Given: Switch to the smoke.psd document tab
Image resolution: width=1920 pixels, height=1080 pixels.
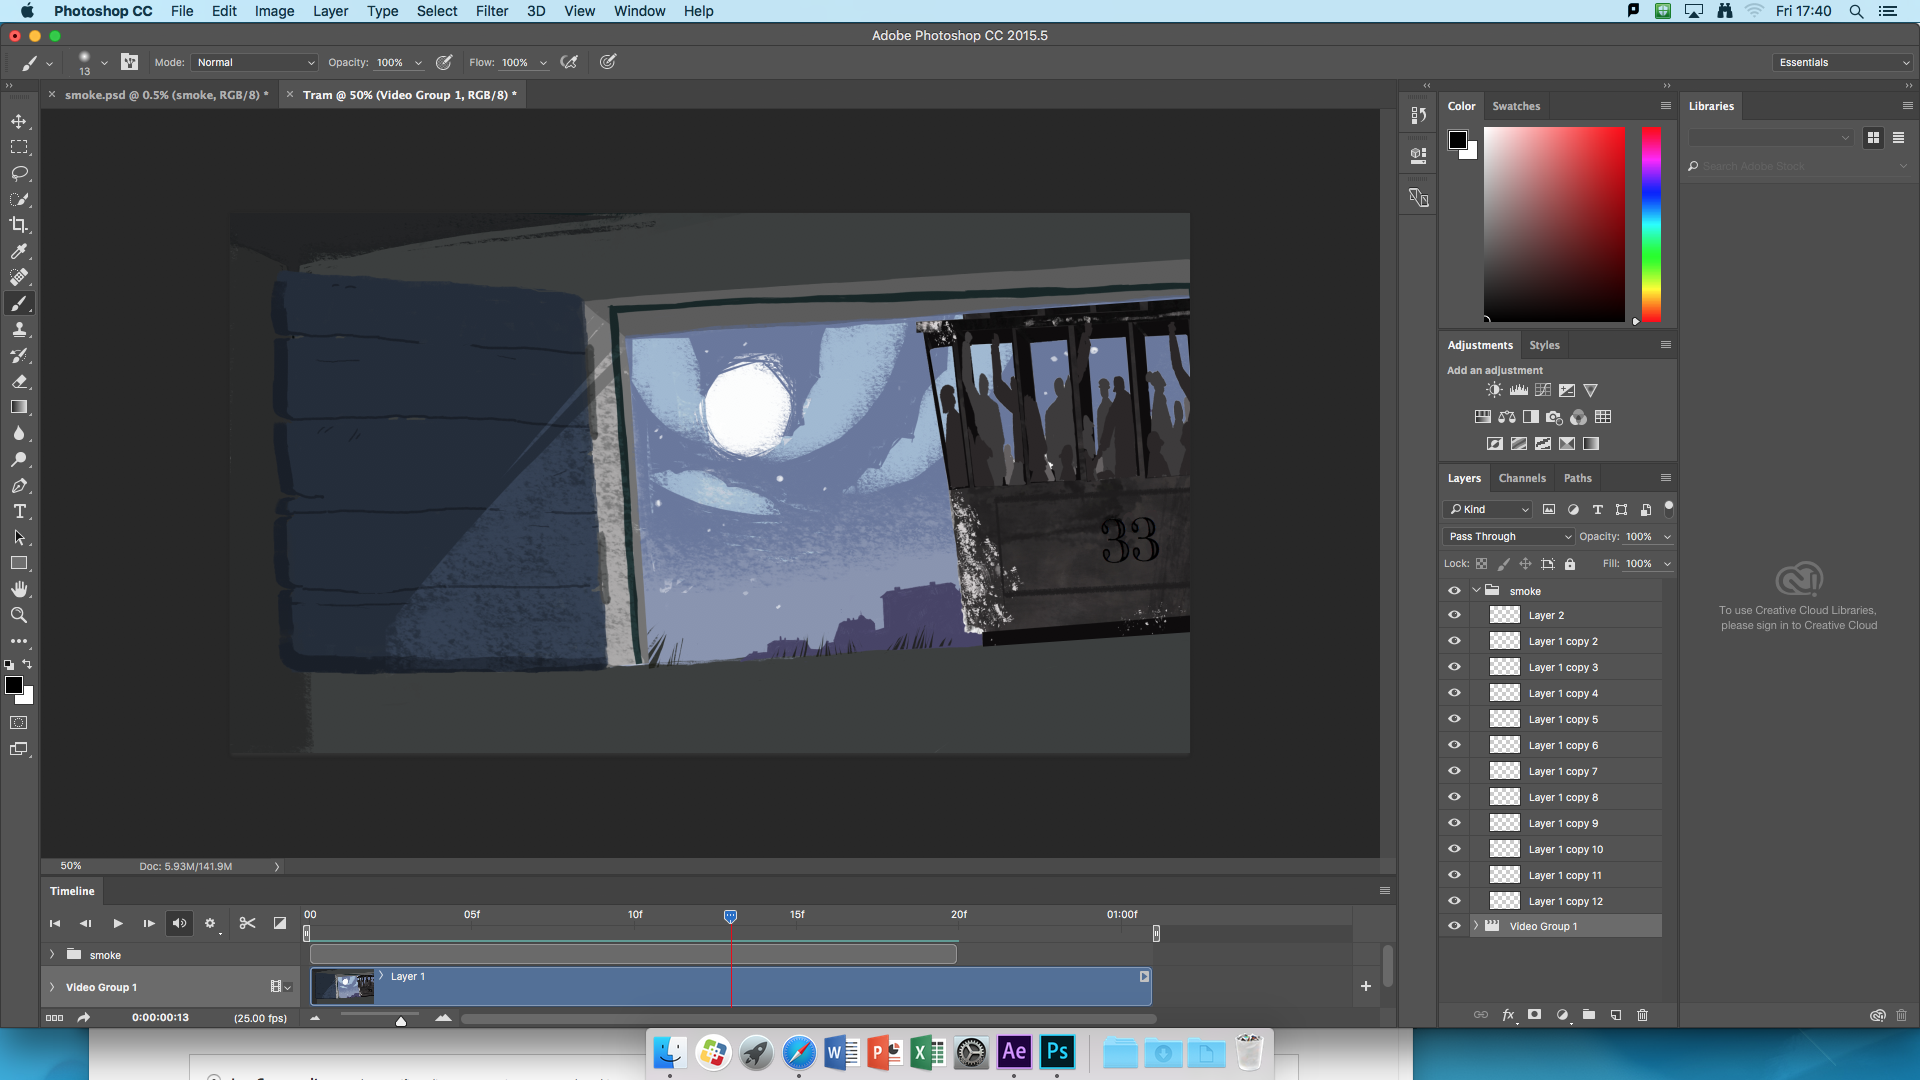Looking at the screenshot, I should coord(165,95).
